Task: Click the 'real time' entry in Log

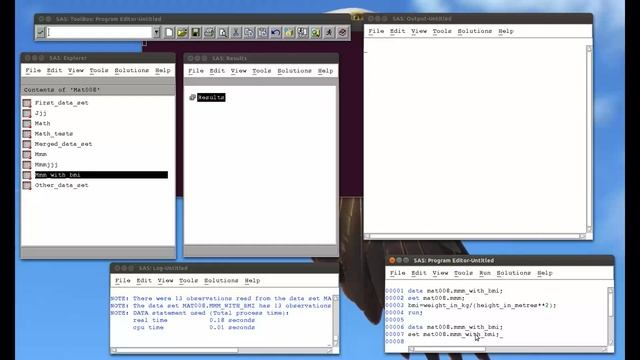Action: (x=150, y=320)
